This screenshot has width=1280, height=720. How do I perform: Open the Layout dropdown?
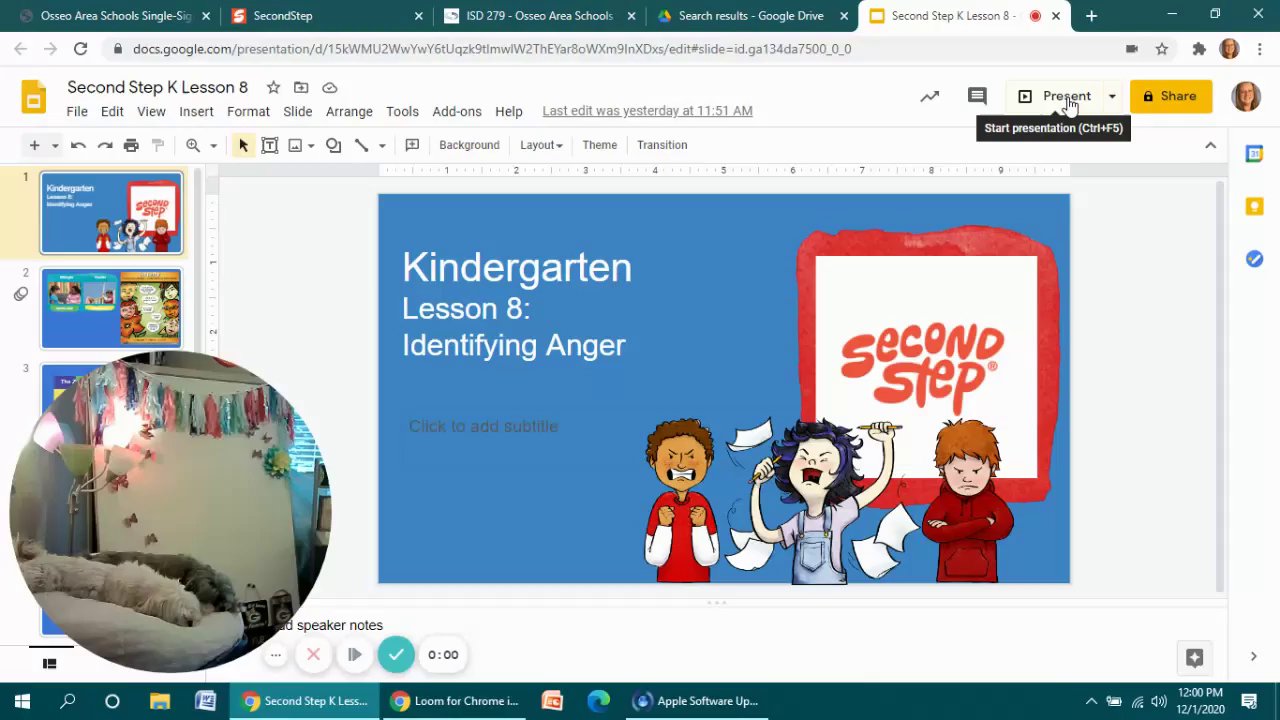click(x=541, y=145)
